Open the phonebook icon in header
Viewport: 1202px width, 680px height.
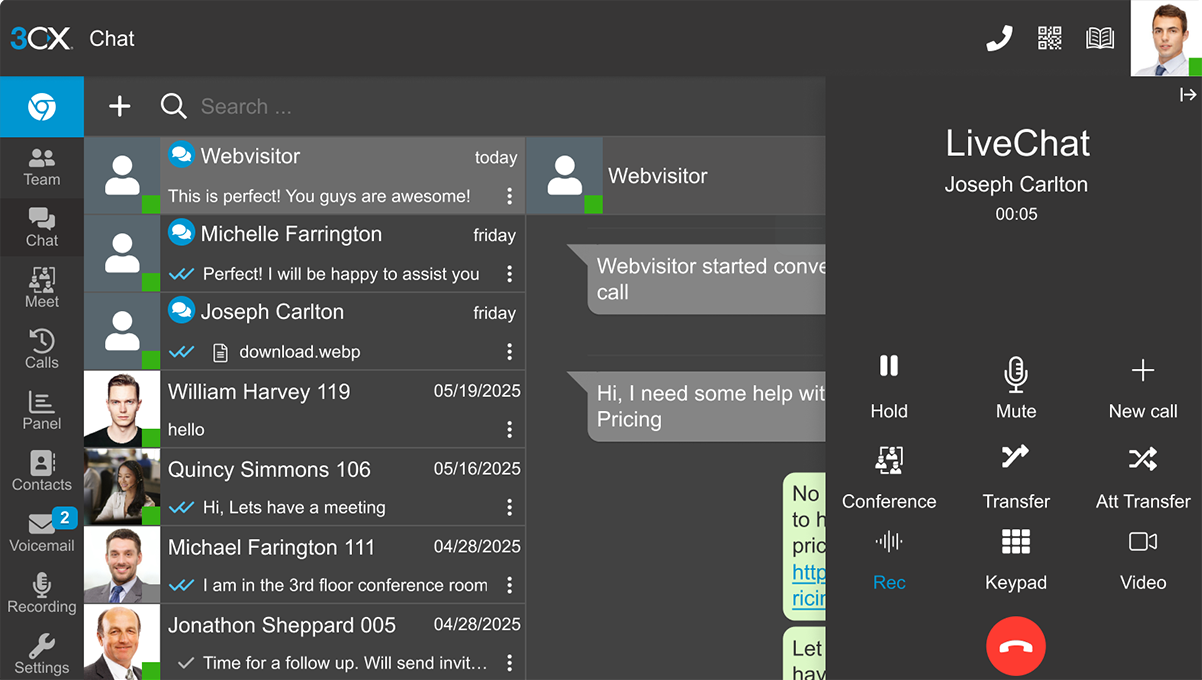[x=1100, y=39]
